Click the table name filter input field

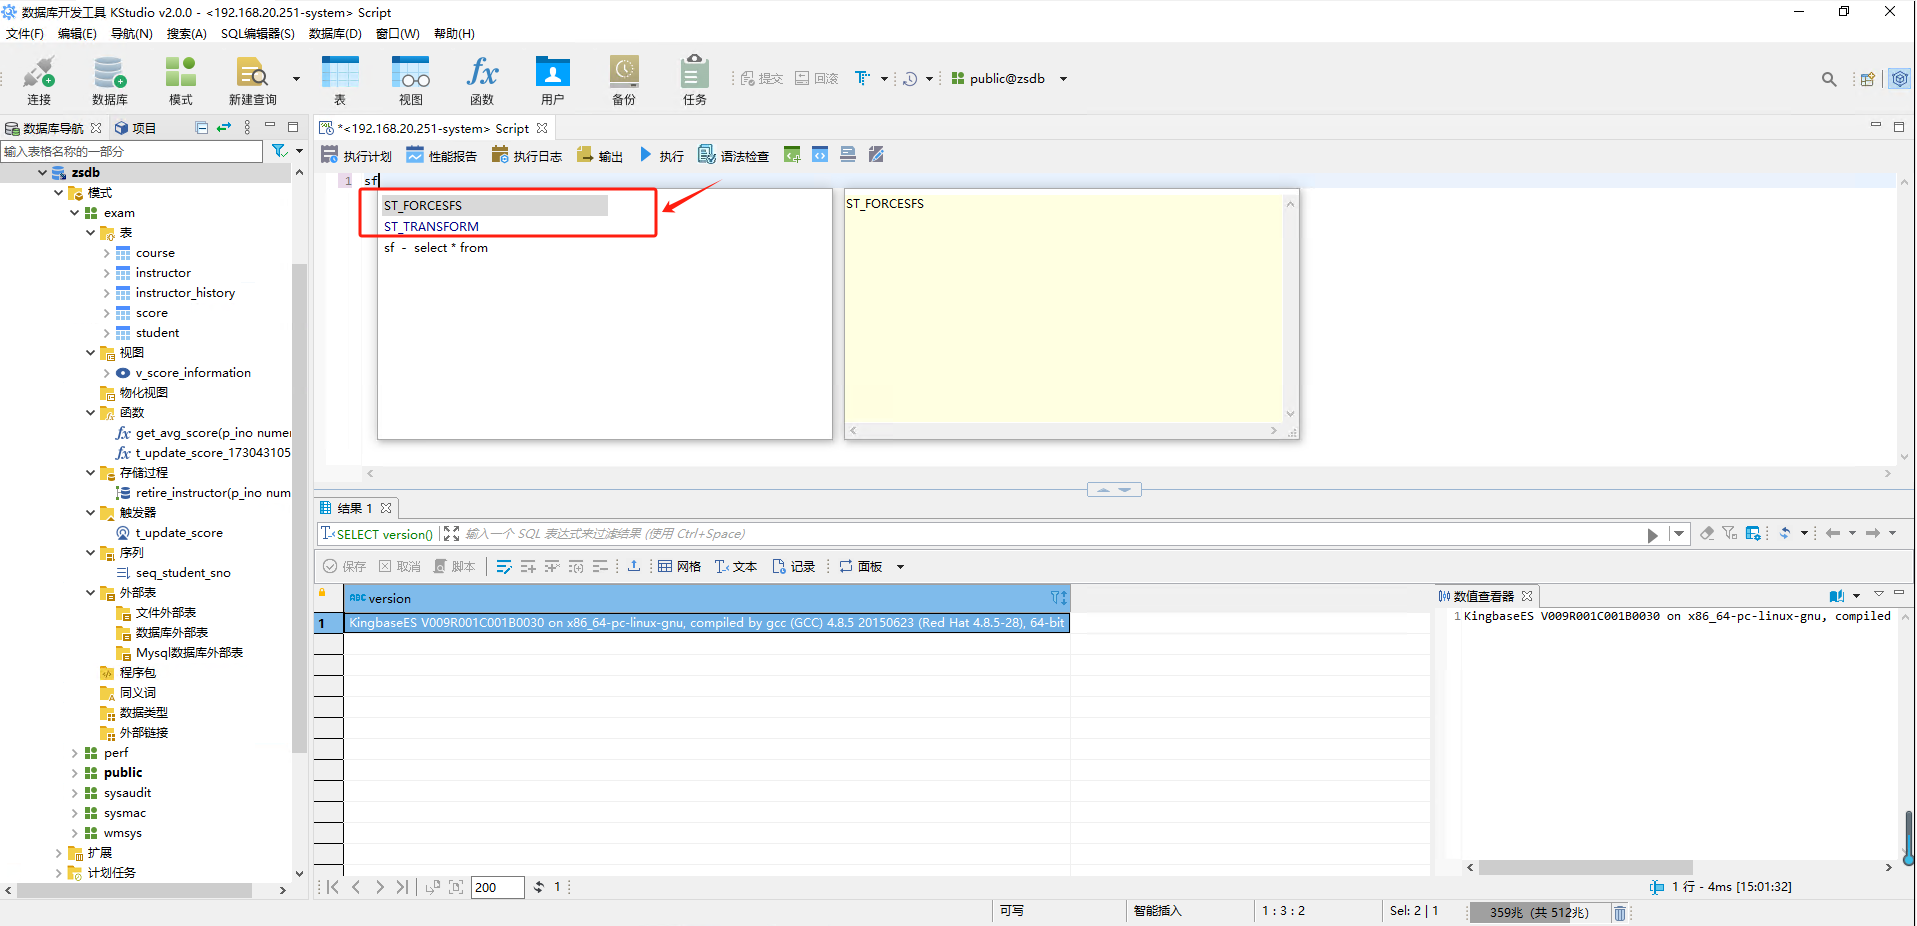pos(132,151)
